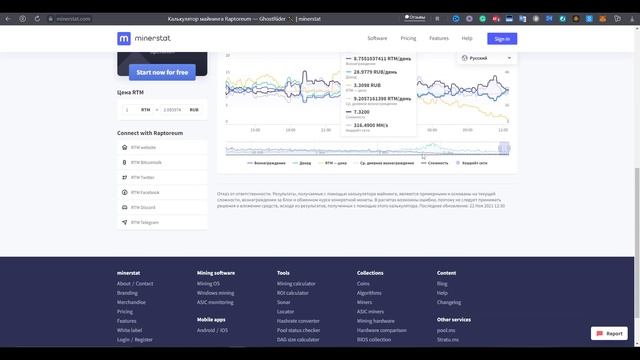This screenshot has height=360, width=640.
Task: Click the green circle browser extension icon
Action: pyautogui.click(x=482, y=19)
